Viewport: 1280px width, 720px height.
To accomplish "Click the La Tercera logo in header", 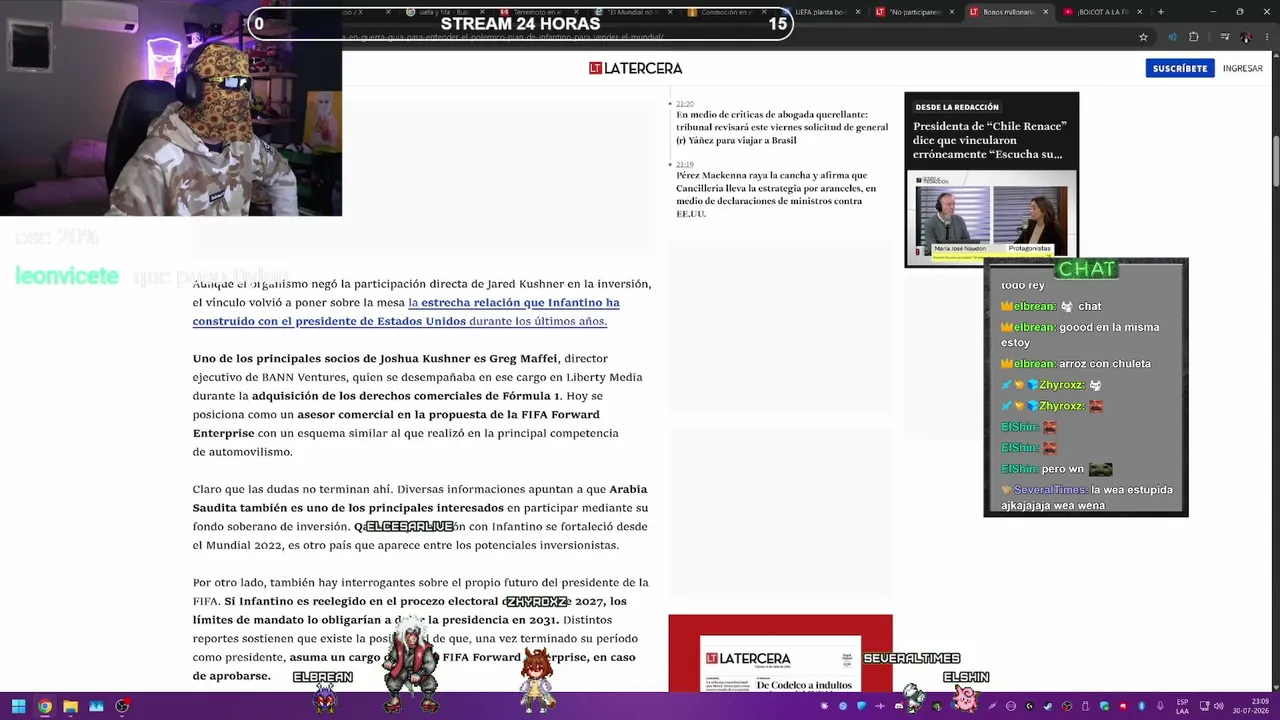I will [635, 68].
